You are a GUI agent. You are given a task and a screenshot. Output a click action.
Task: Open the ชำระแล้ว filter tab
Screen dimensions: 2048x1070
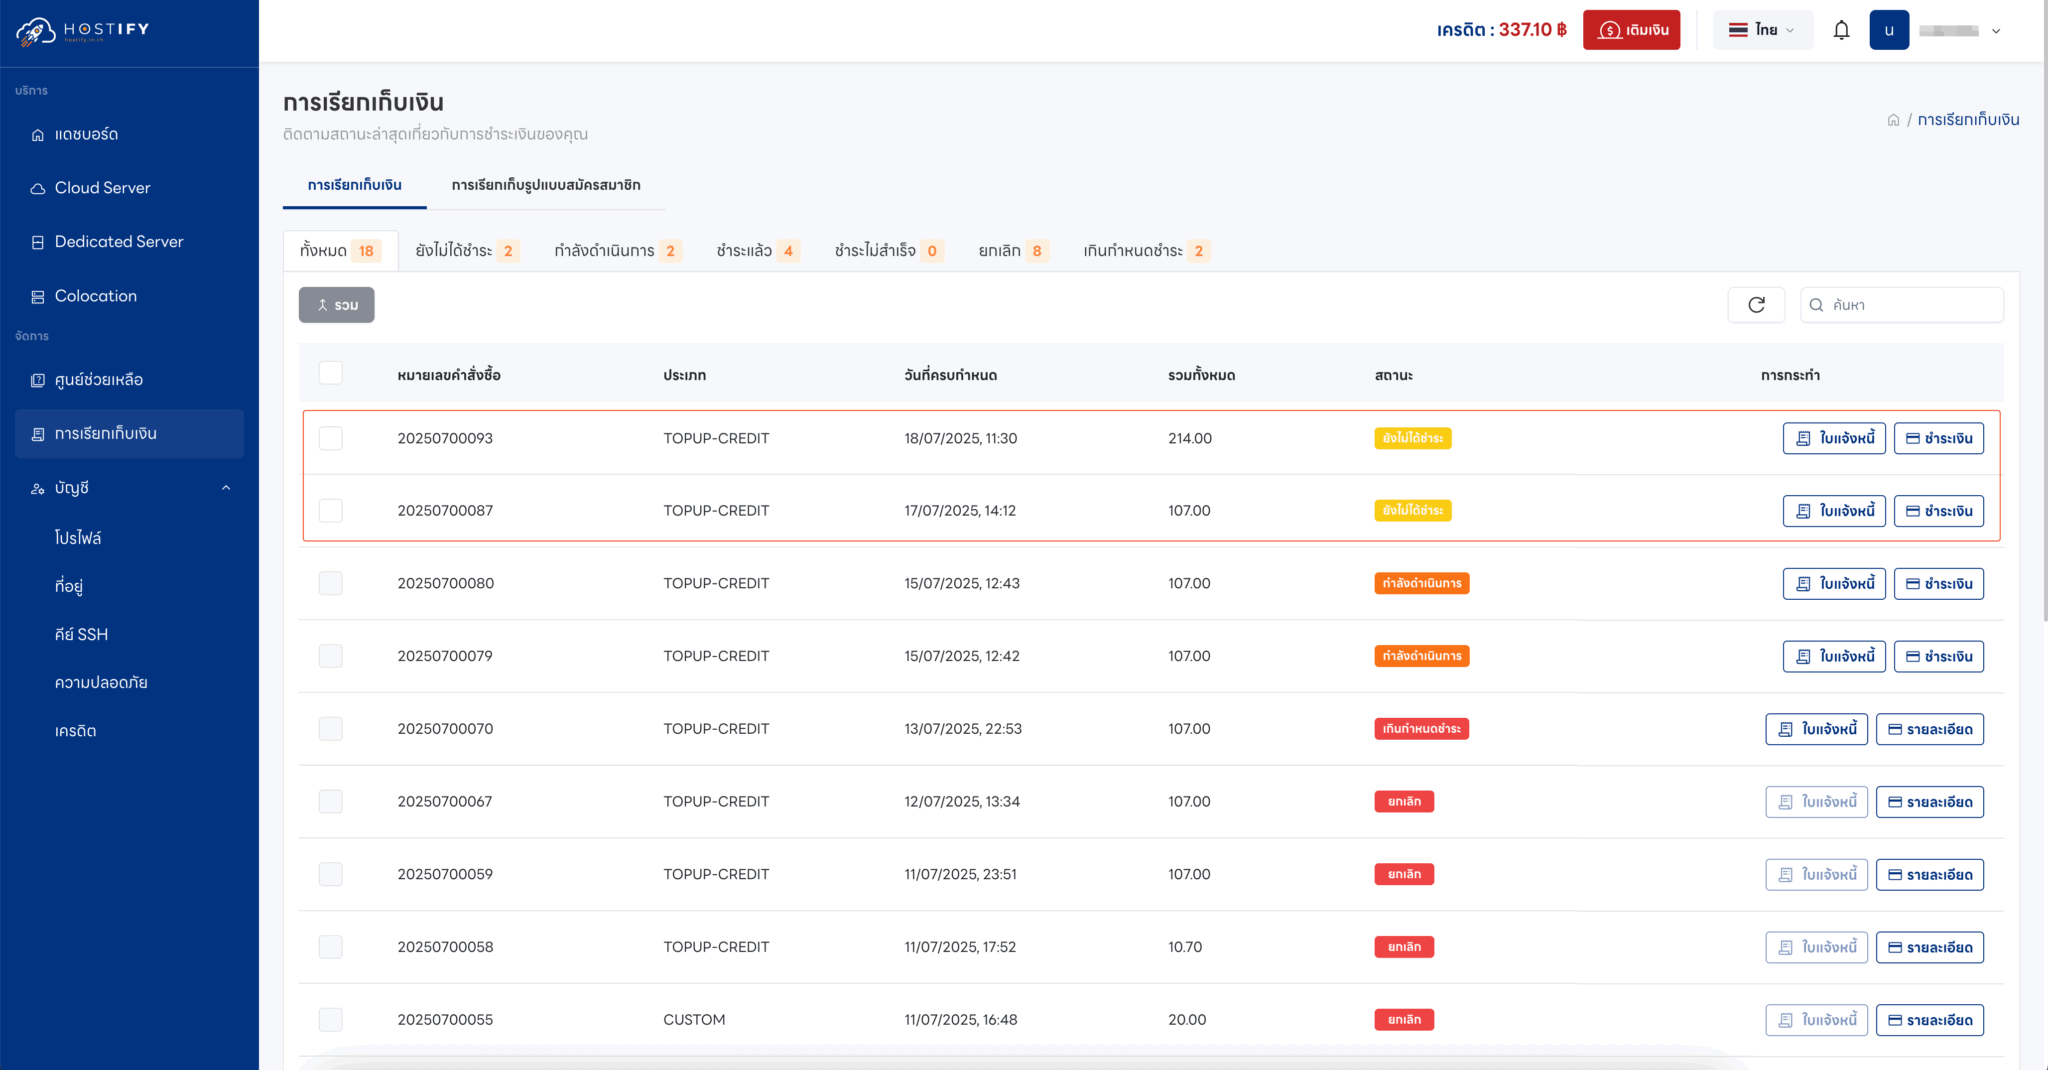[x=755, y=250]
